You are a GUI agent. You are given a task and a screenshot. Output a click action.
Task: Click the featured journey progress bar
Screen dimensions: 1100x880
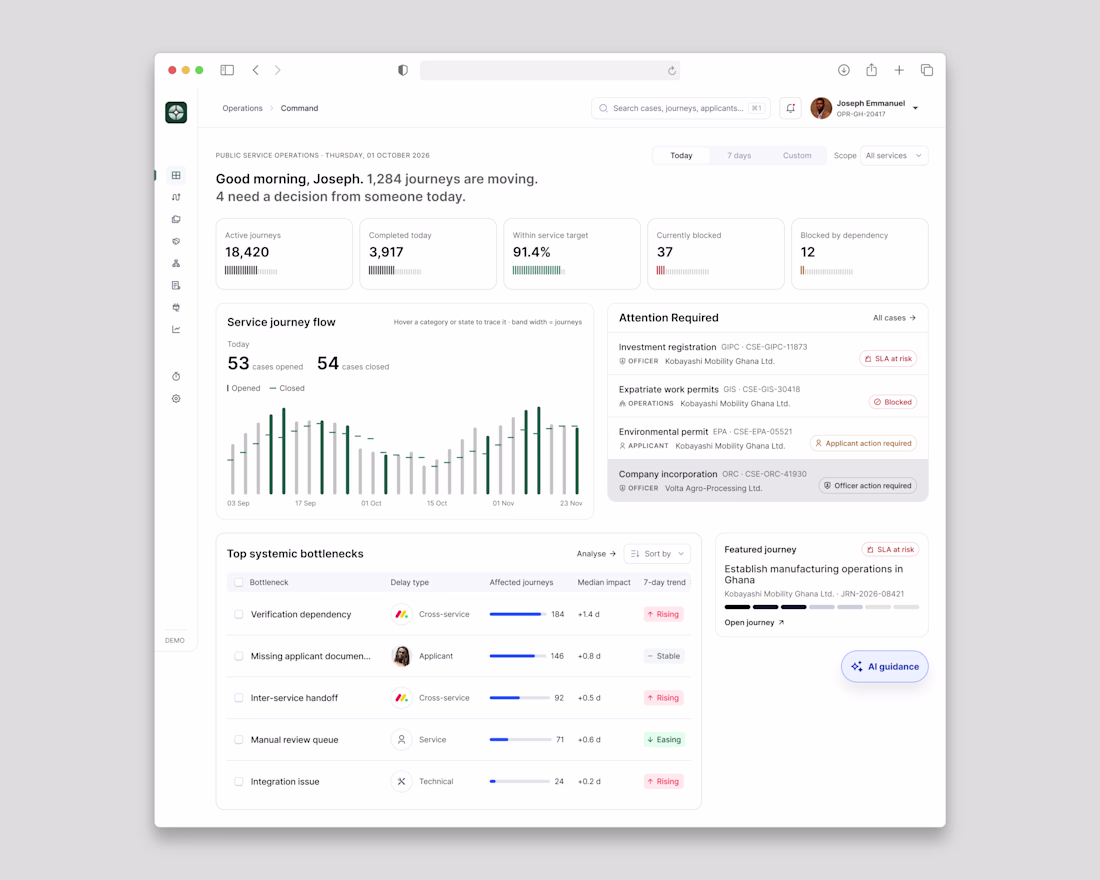tap(821, 607)
